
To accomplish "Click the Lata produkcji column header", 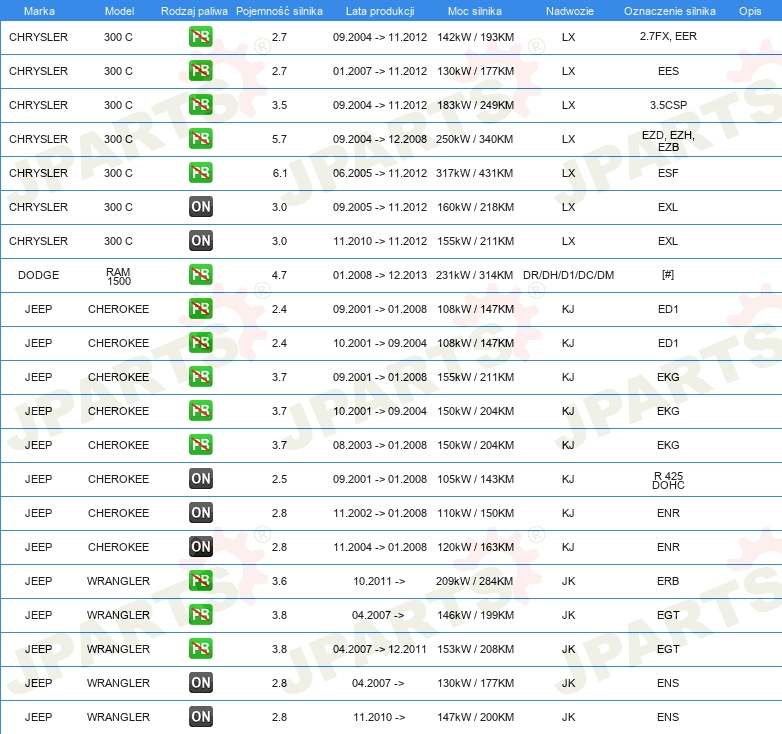I will (380, 11).
